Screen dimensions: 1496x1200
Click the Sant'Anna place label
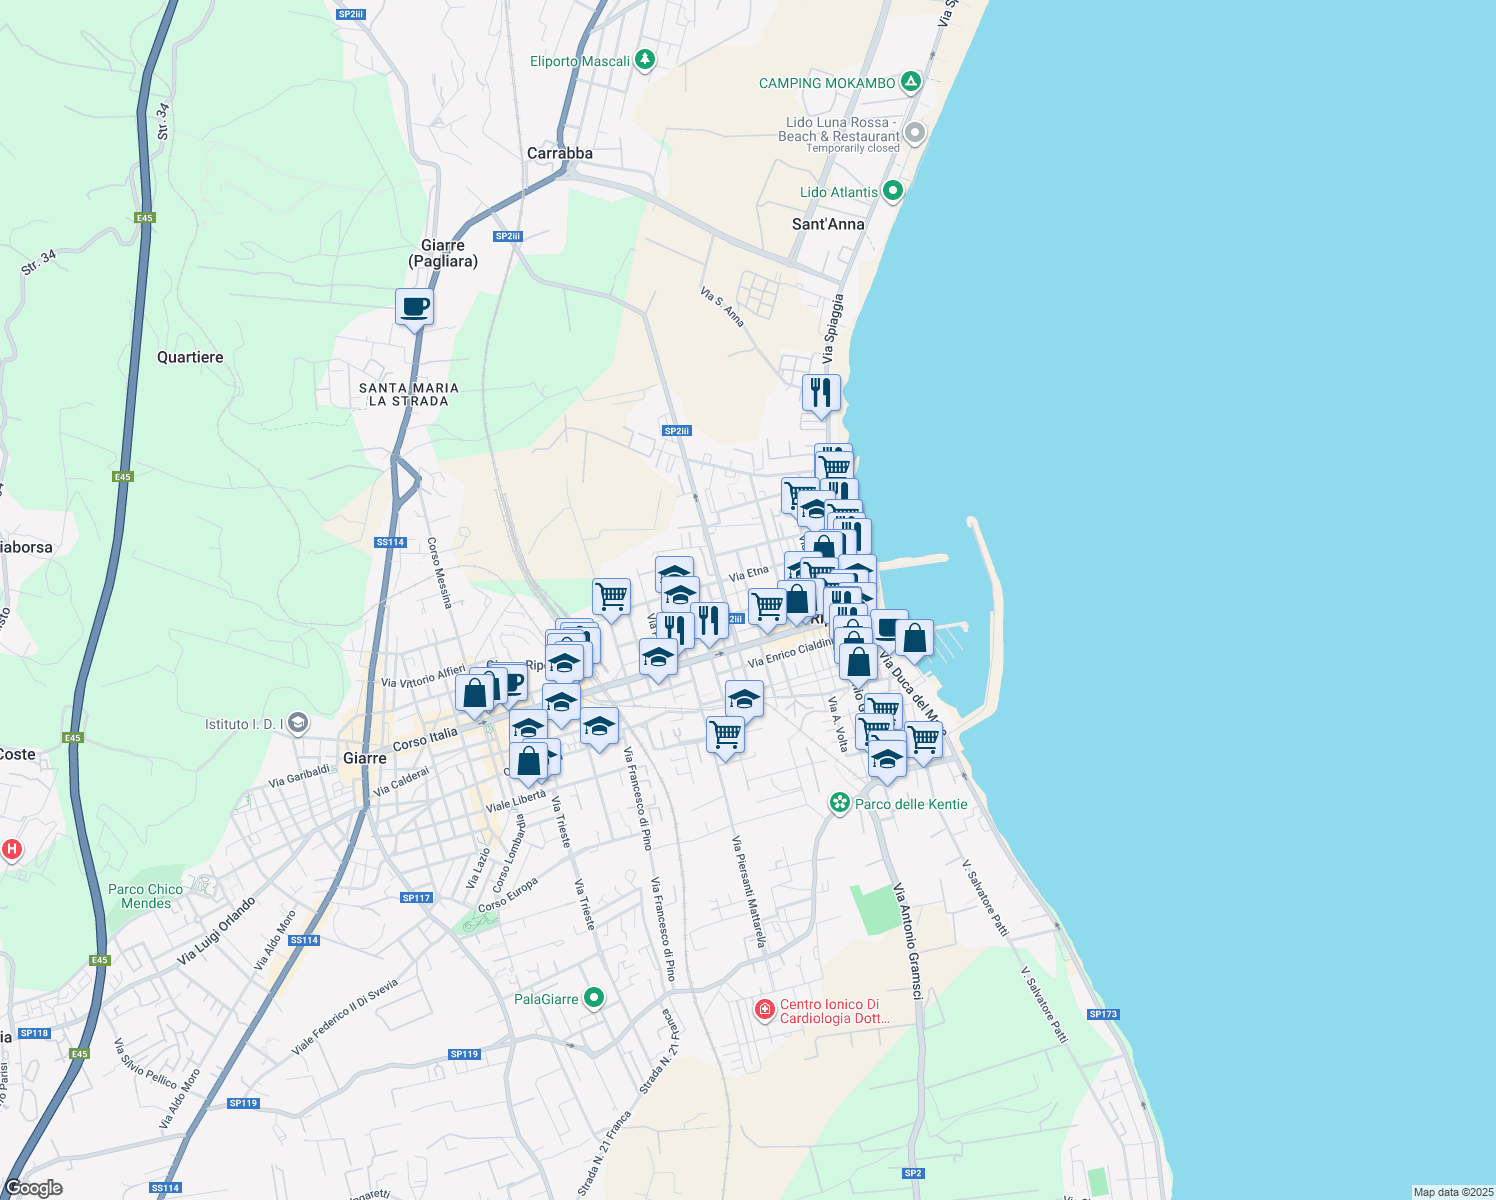(827, 225)
